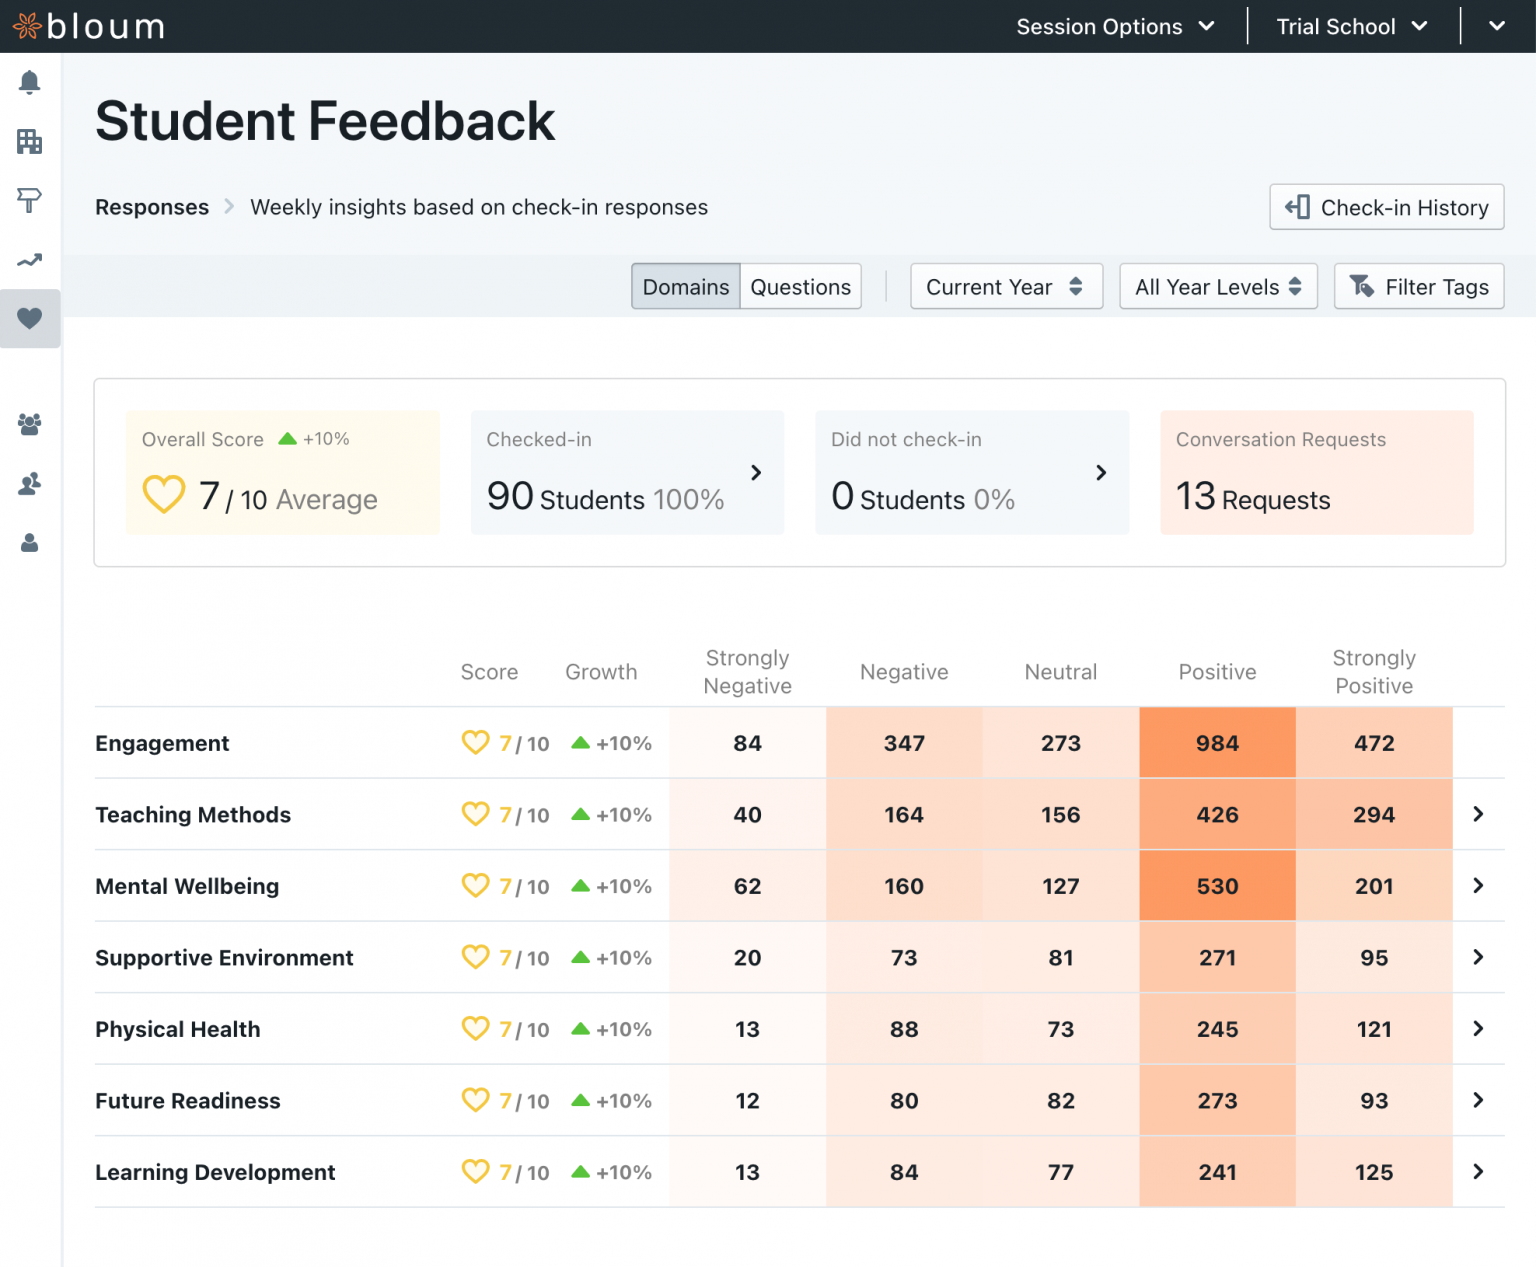Switch to the Questions view
Image resolution: width=1536 pixels, height=1267 pixels.
pyautogui.click(x=800, y=287)
